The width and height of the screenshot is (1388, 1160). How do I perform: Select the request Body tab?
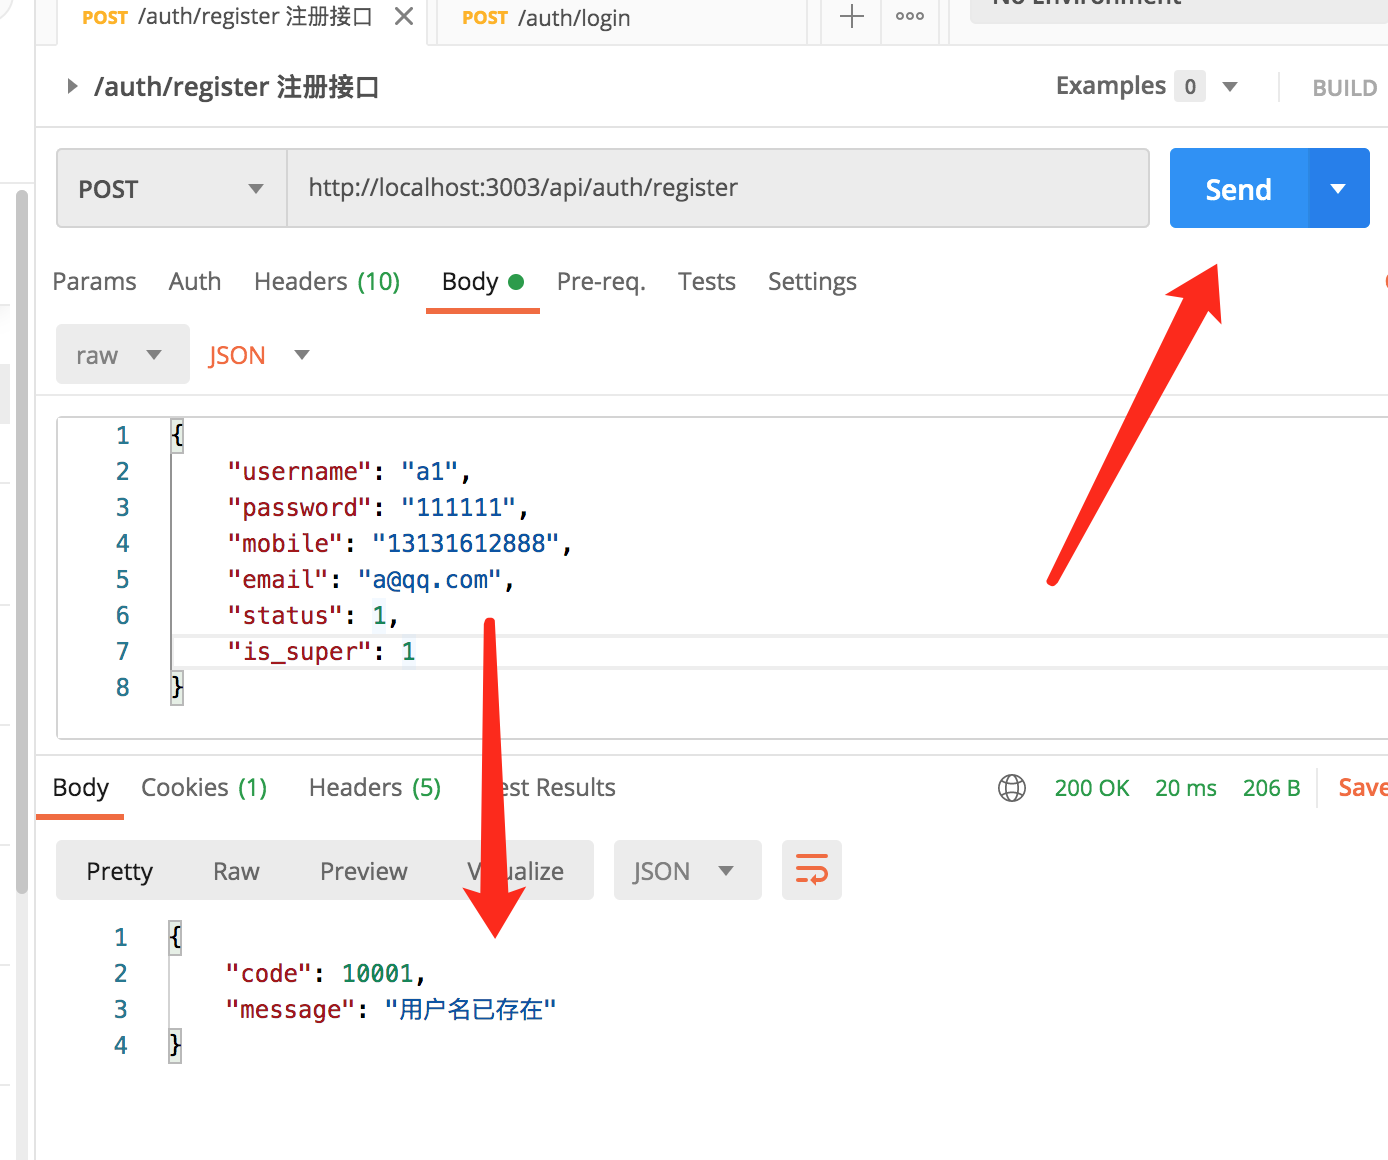click(x=483, y=282)
